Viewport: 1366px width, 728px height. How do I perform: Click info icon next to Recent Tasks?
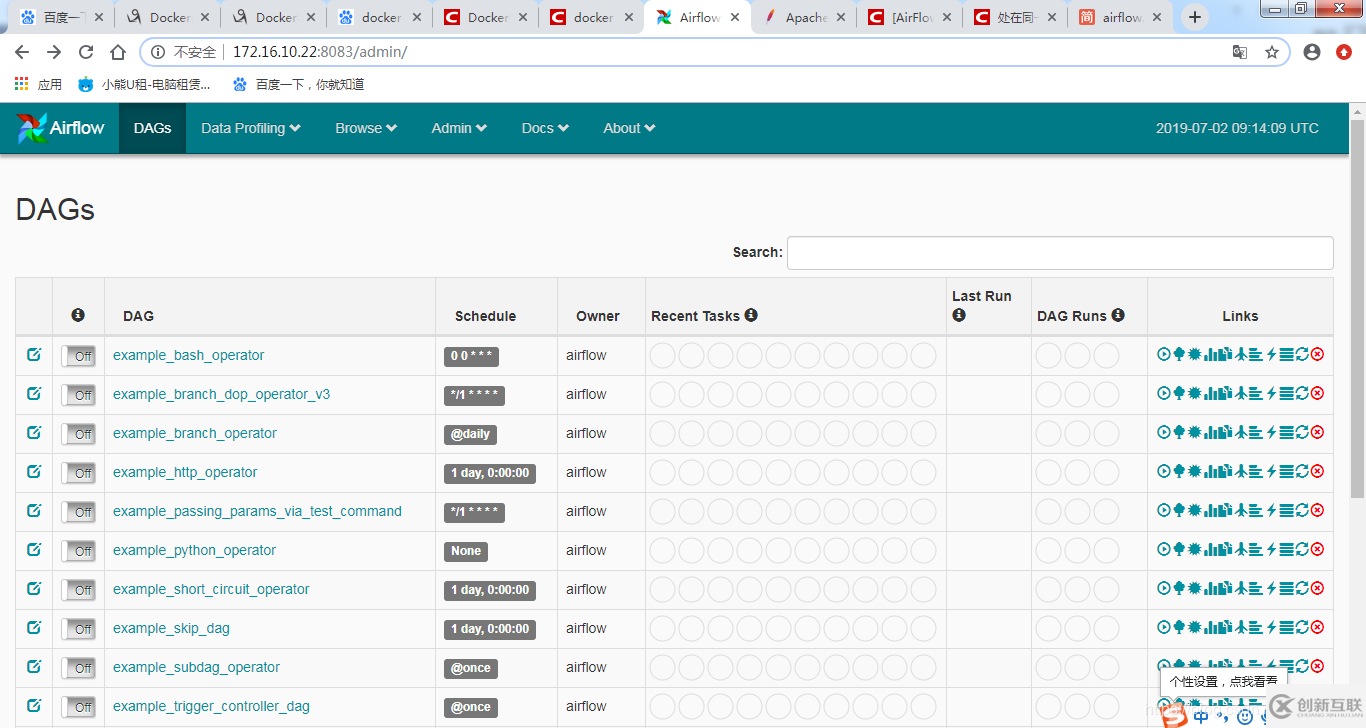point(751,314)
